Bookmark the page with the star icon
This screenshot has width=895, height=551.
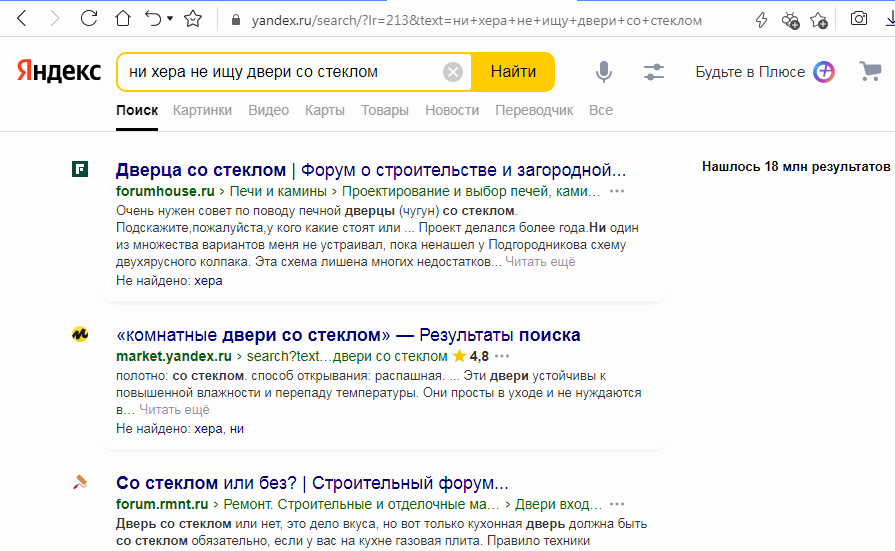(x=193, y=19)
